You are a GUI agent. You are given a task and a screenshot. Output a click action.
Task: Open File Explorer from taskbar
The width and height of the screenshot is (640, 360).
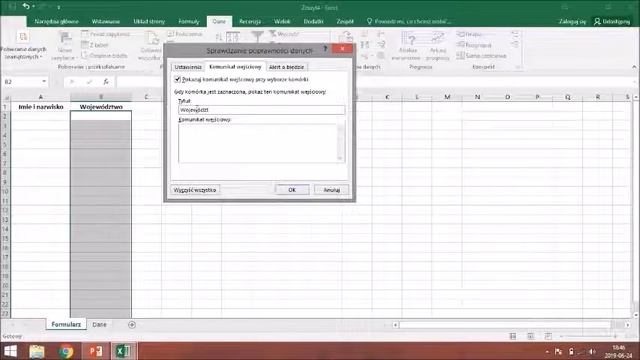point(37,351)
